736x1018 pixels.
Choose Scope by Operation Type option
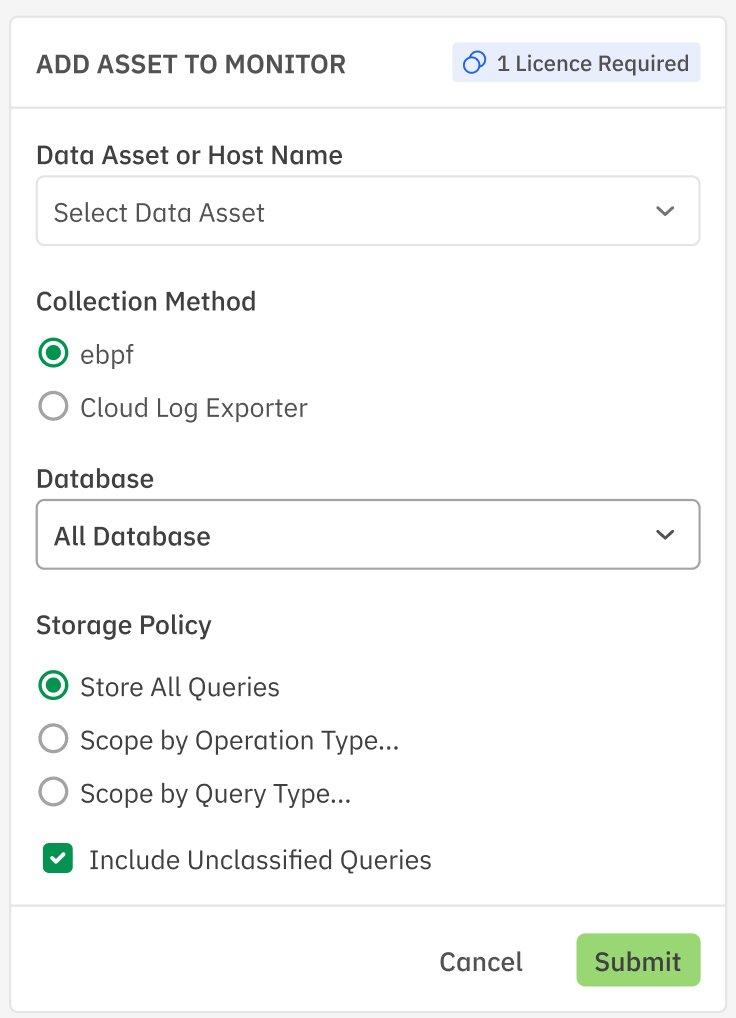53,740
